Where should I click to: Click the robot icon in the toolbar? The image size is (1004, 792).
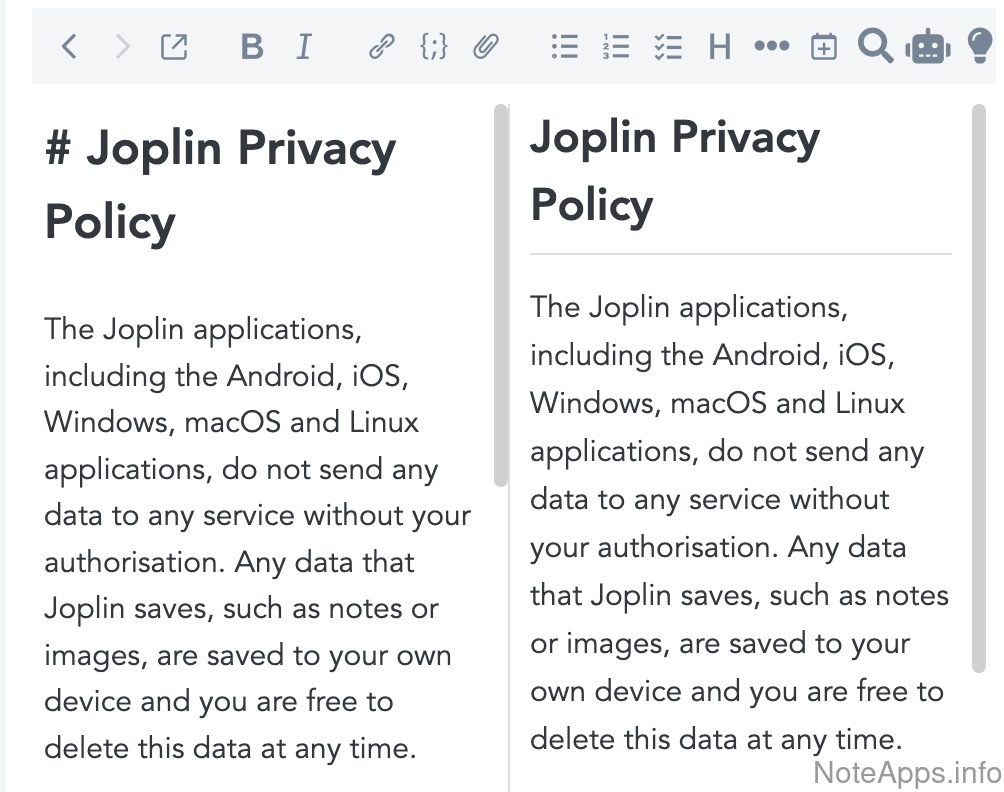tap(927, 46)
